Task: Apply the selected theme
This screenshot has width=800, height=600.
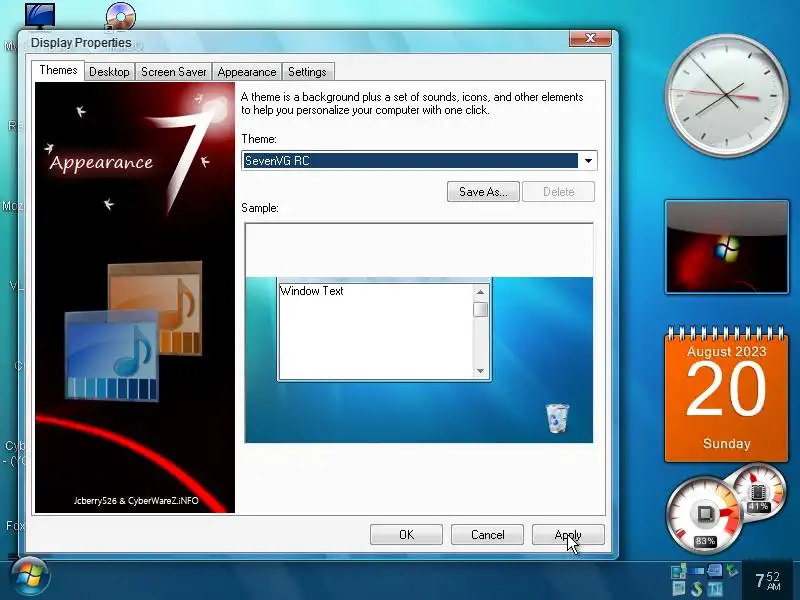Action: 568,535
